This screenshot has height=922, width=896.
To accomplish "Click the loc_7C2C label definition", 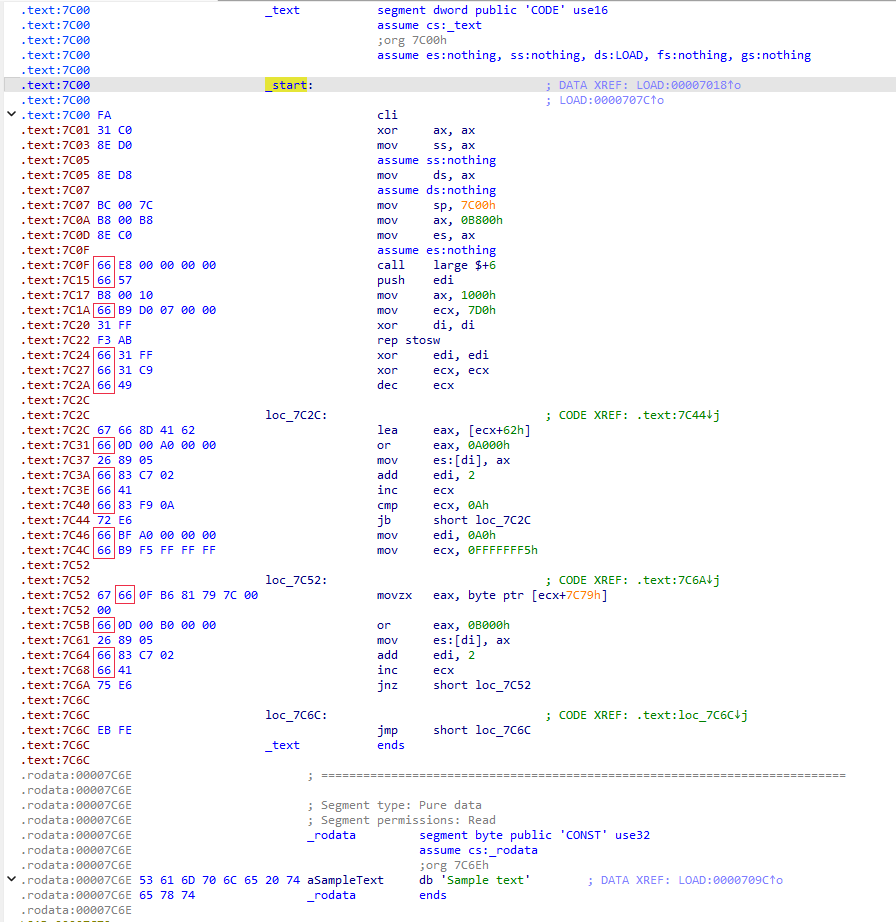I will 295,415.
